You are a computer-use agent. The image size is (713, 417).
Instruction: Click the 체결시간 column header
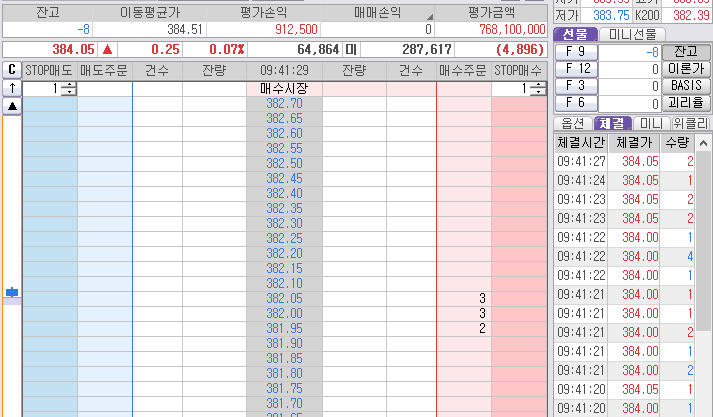(x=581, y=143)
